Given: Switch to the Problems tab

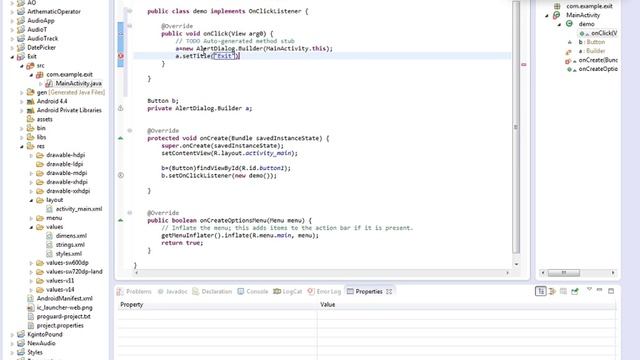Looking at the screenshot, I should (134, 291).
